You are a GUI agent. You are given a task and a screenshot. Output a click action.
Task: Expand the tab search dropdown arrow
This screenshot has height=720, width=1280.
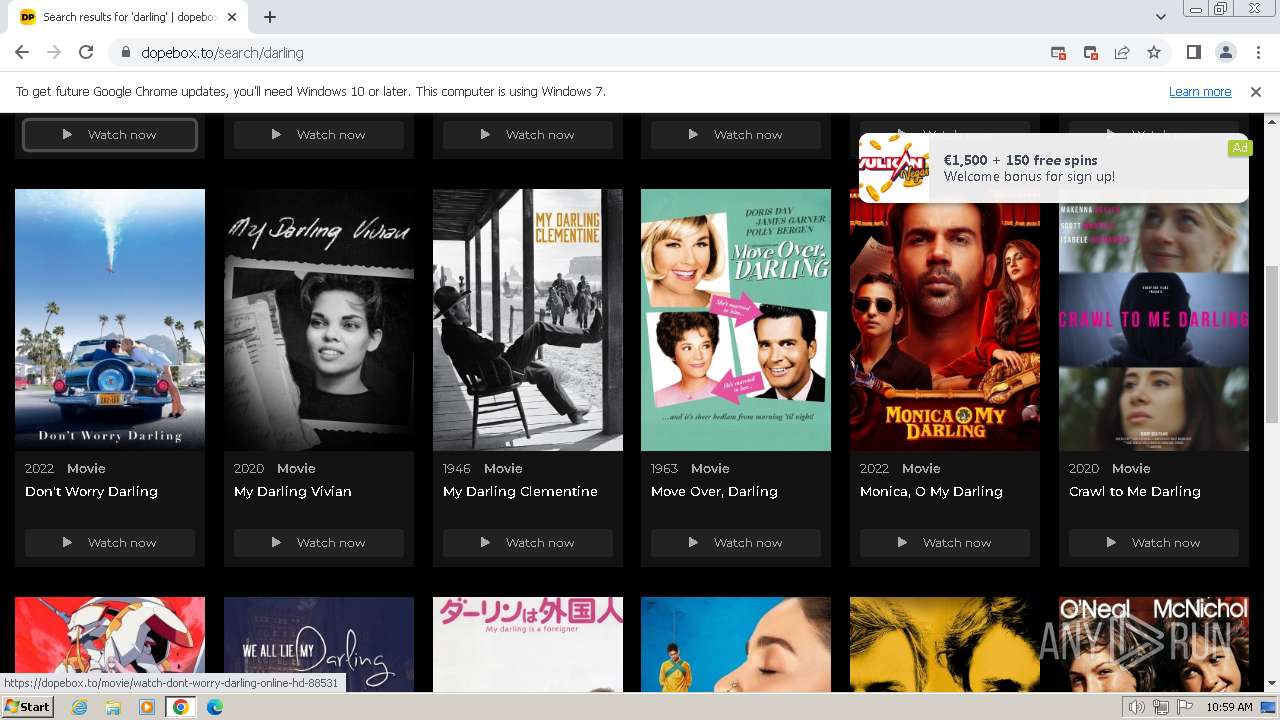tap(1160, 17)
